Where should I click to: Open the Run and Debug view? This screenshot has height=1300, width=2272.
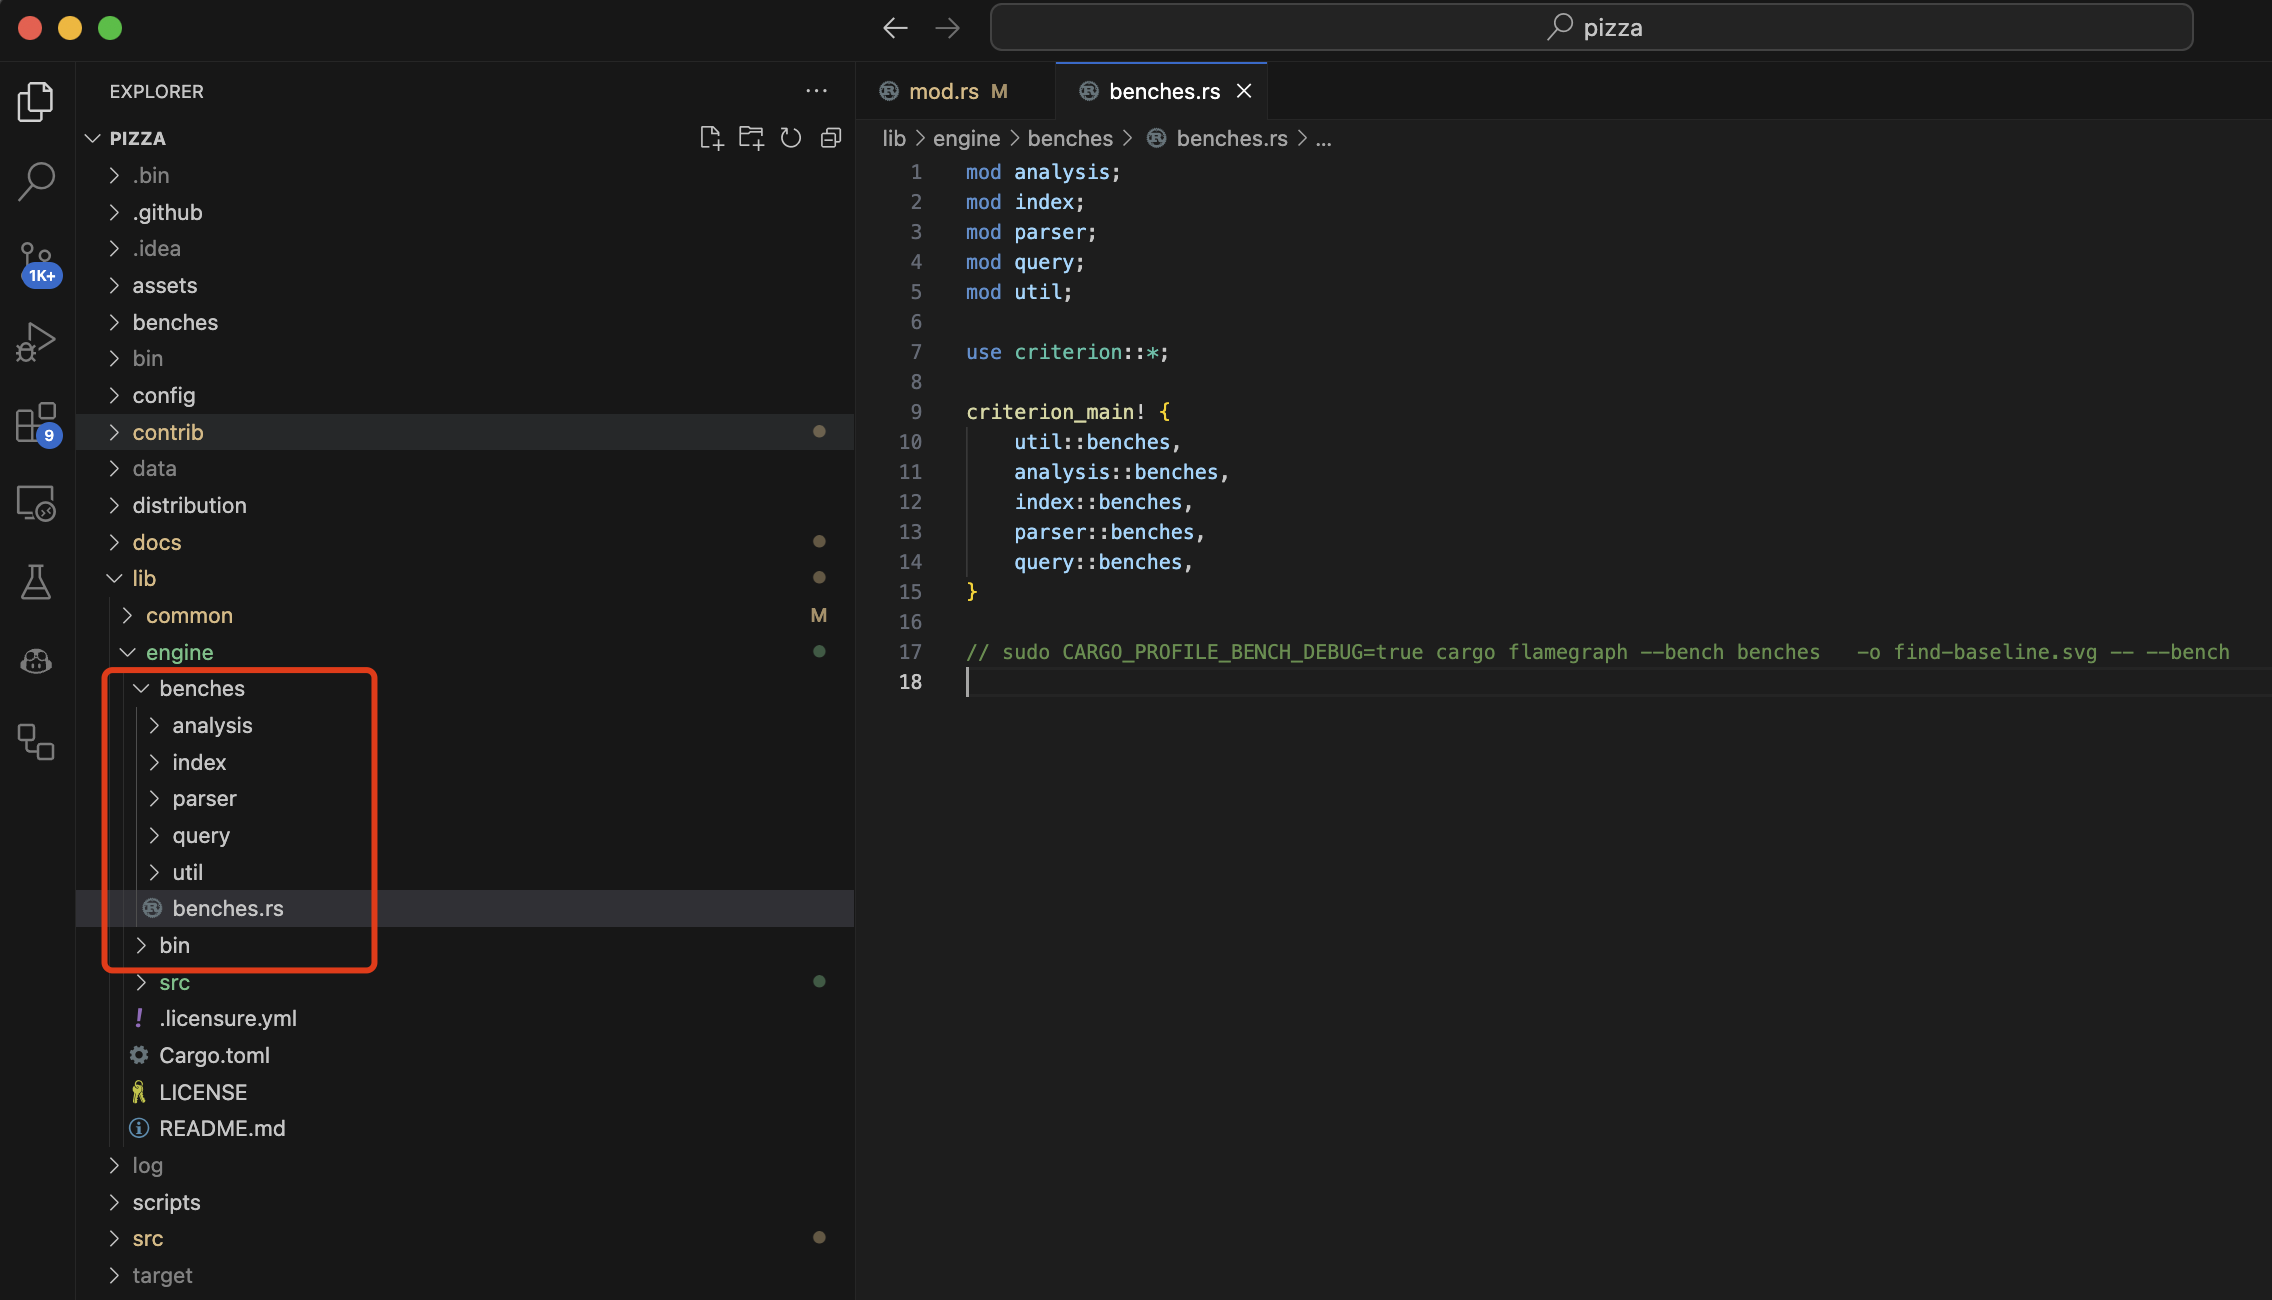(36, 341)
